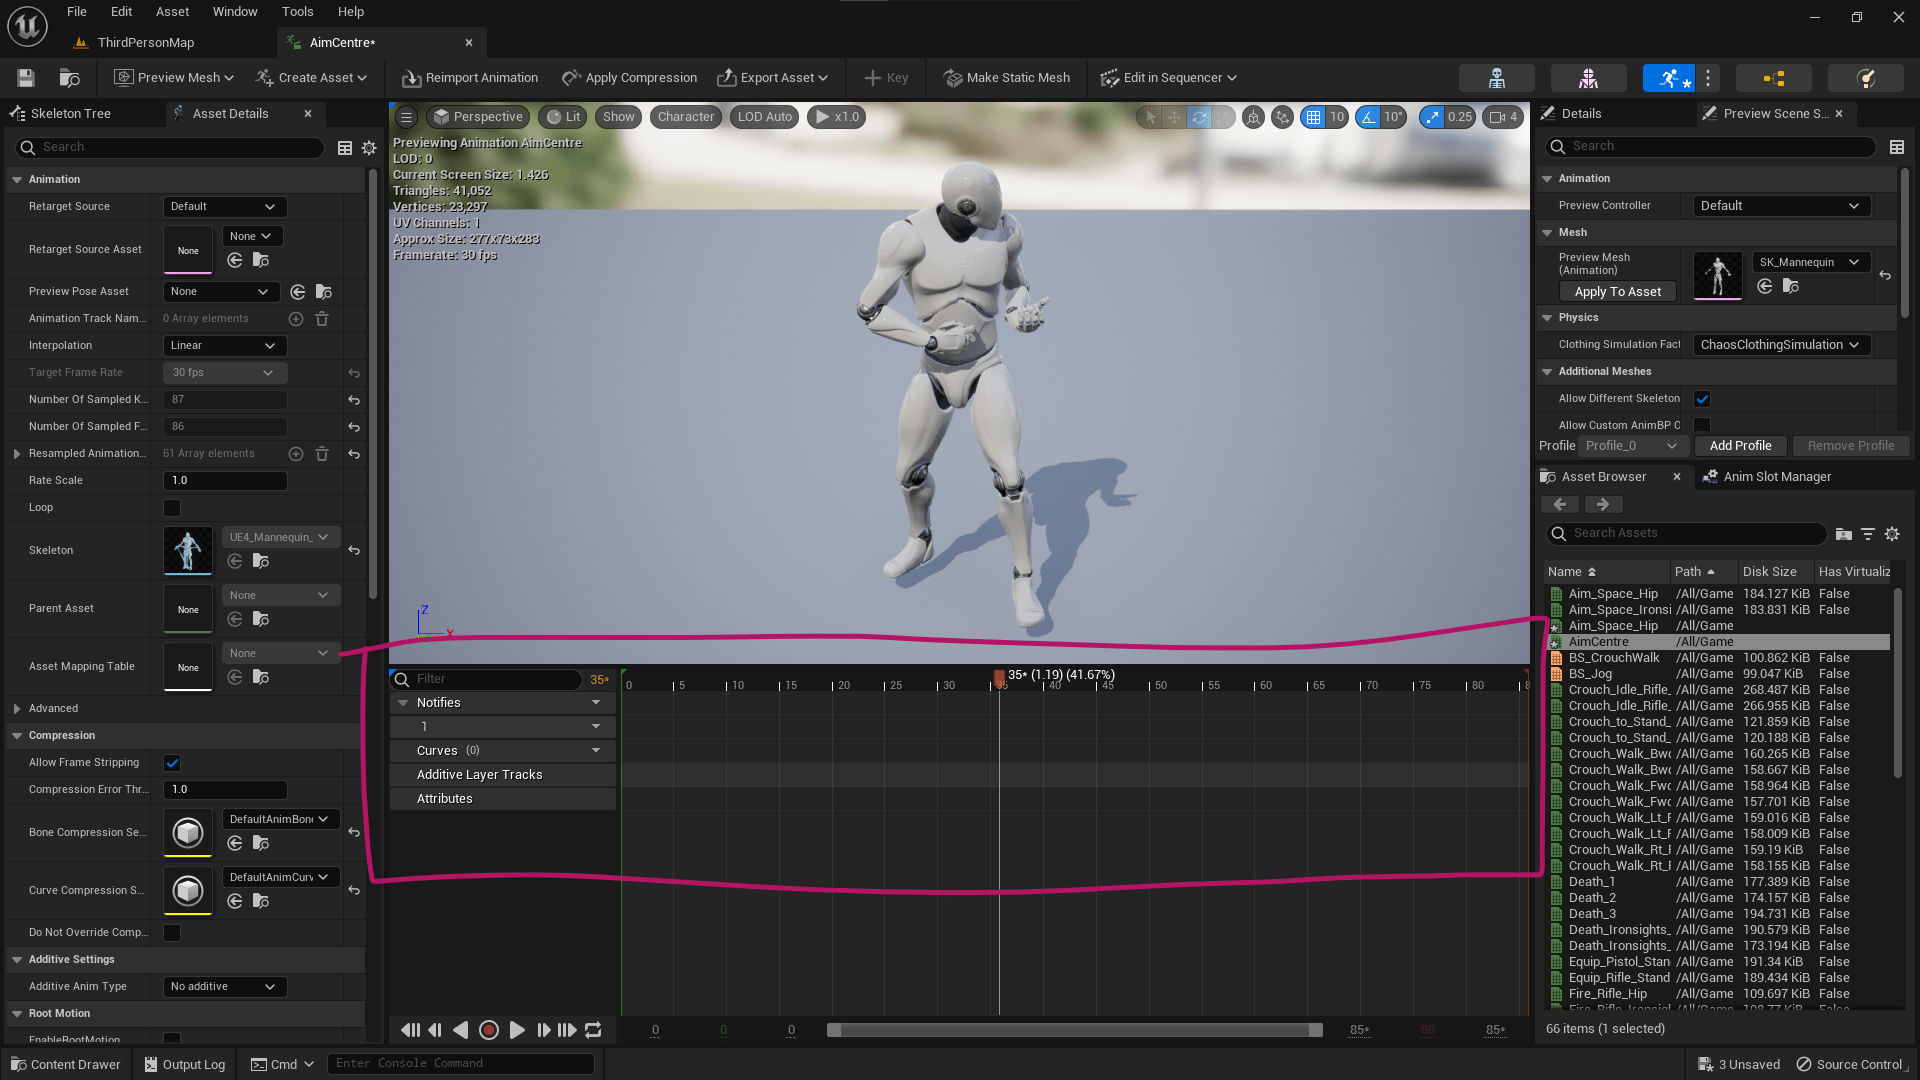The width and height of the screenshot is (1920, 1080).
Task: Open the Interpolation dropdown set to Linear
Action: click(x=224, y=345)
